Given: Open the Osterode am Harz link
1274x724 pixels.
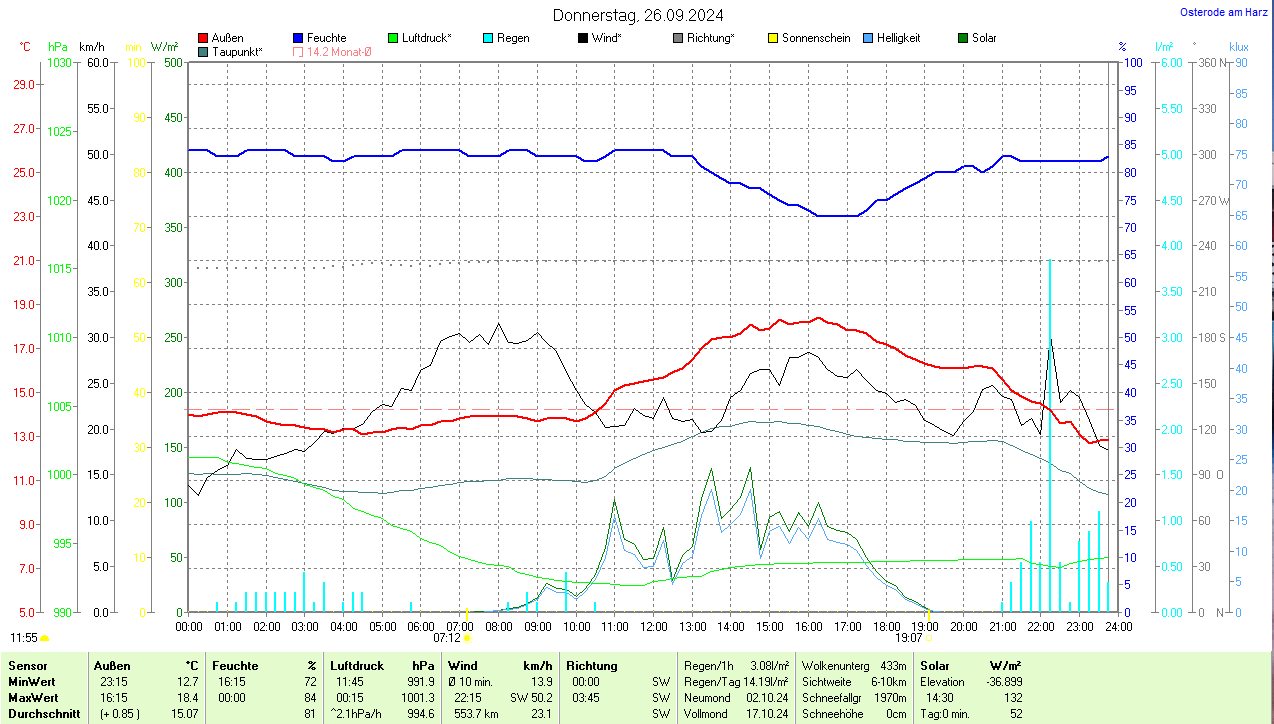Looking at the screenshot, I should (x=1225, y=12).
